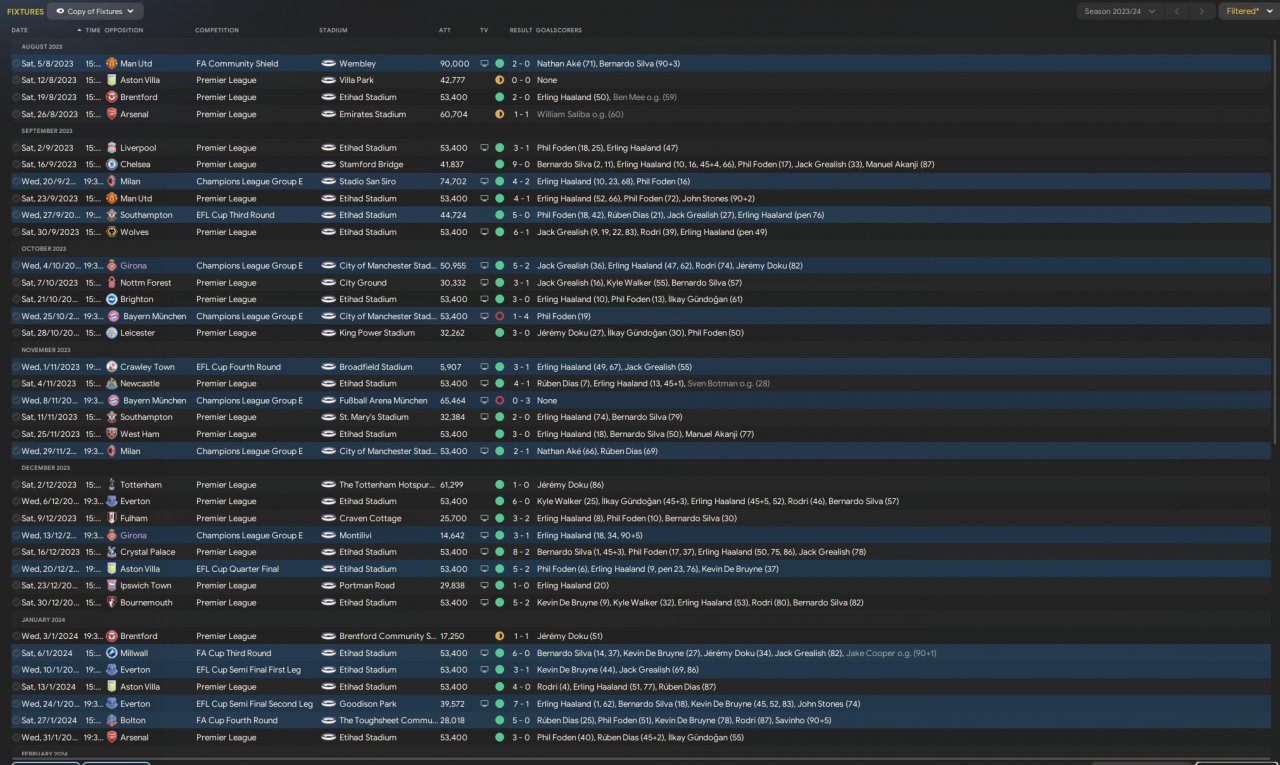
Task: Tick the selection circle for the Liverpool fixture
Action: point(16,148)
